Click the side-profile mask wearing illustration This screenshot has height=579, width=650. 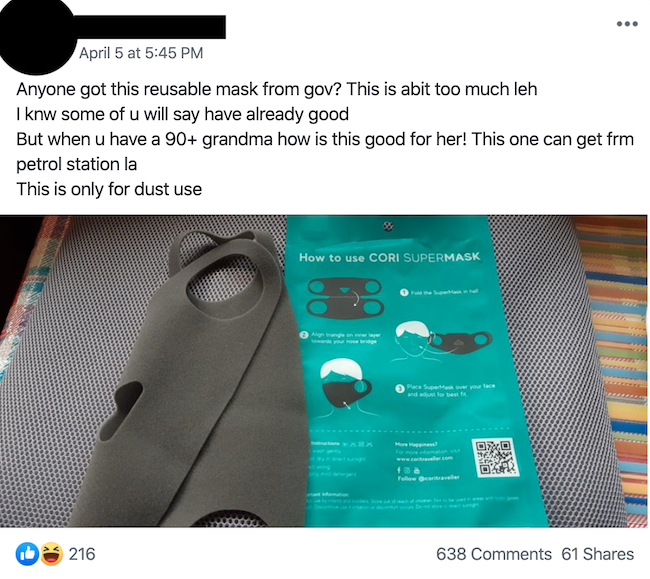coord(442,340)
